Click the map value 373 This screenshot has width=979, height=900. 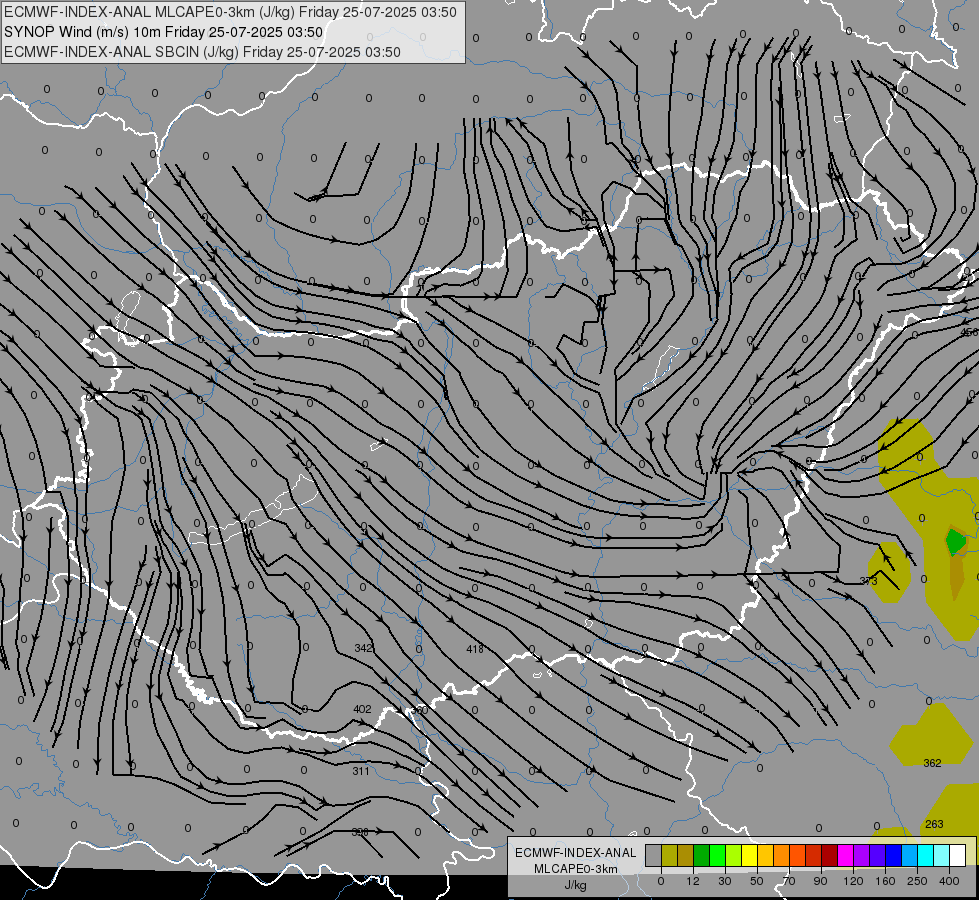868,581
